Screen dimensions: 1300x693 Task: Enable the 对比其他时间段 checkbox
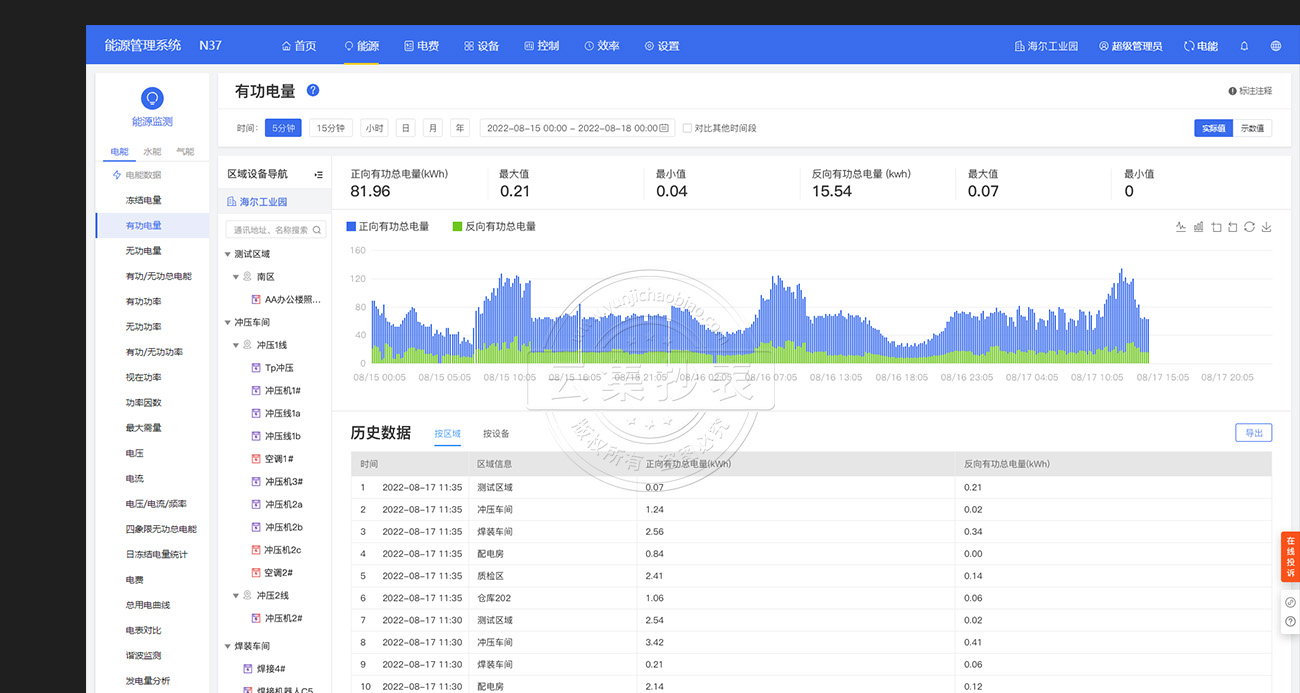pos(687,128)
